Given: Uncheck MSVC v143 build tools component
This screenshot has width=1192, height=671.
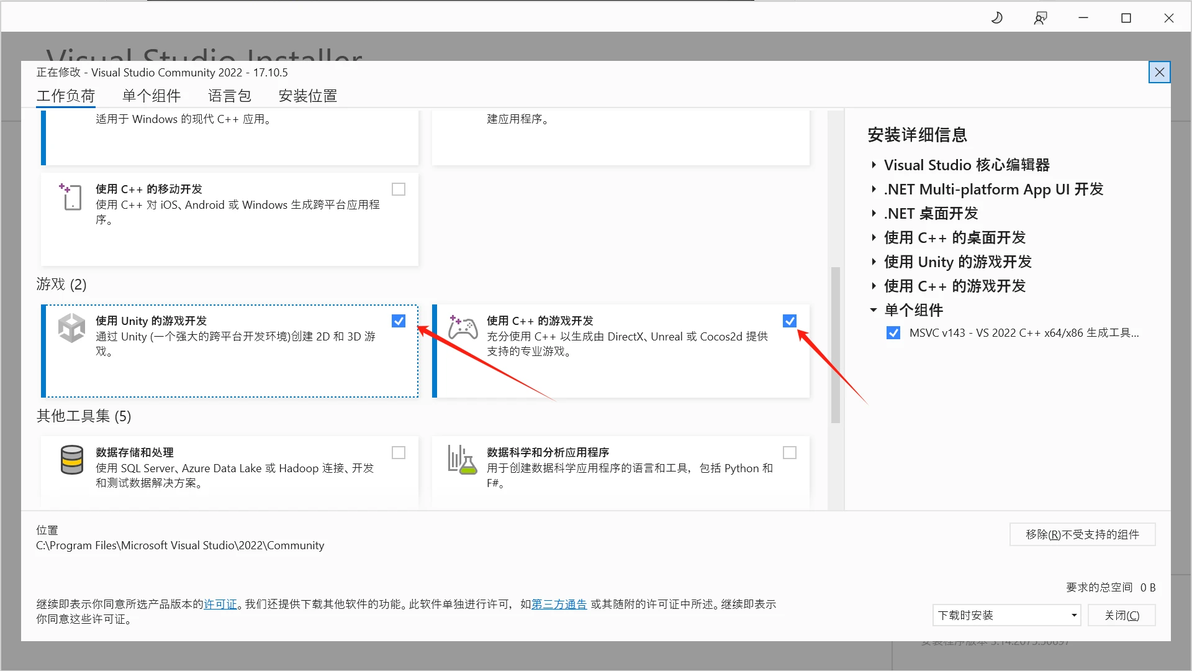Looking at the screenshot, I should coord(893,333).
